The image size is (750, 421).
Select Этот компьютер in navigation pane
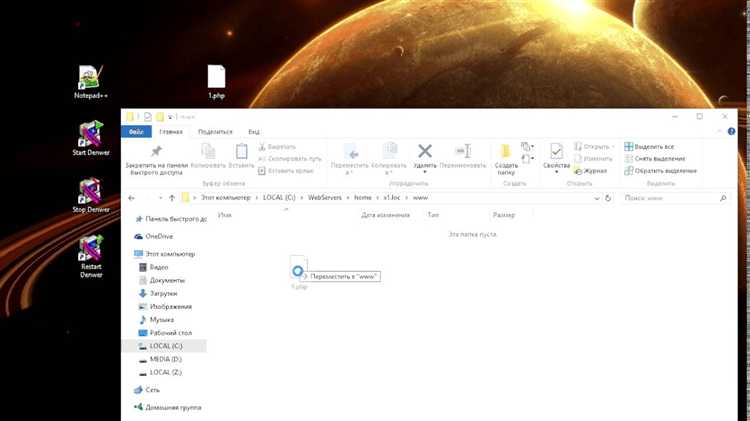tap(165, 254)
